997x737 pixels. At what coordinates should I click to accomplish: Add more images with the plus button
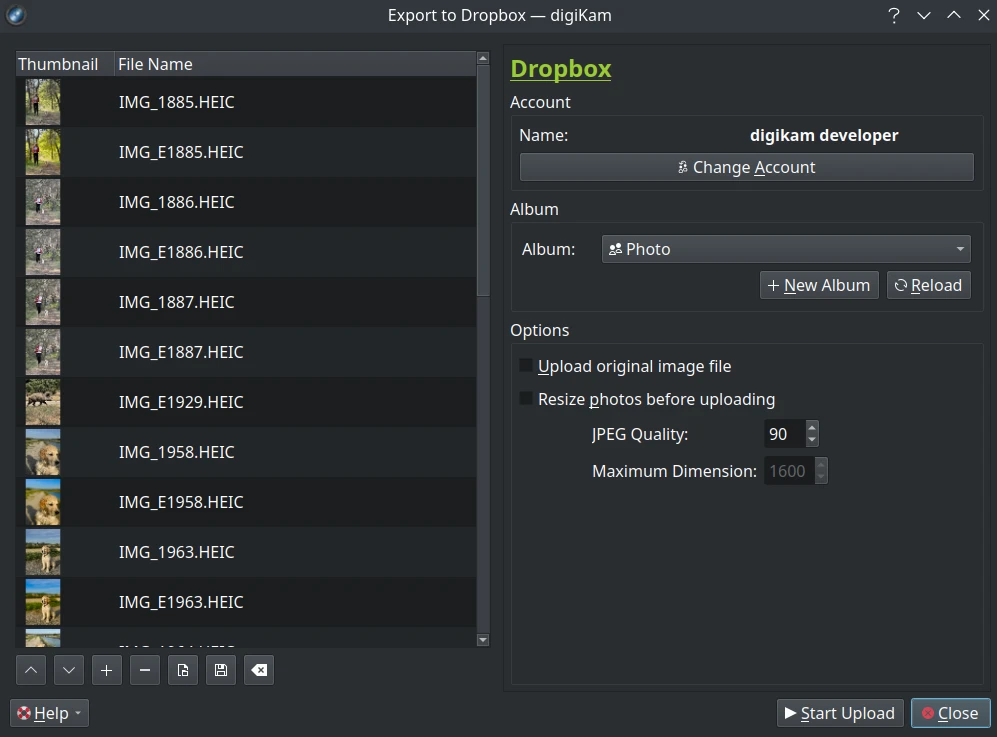106,670
